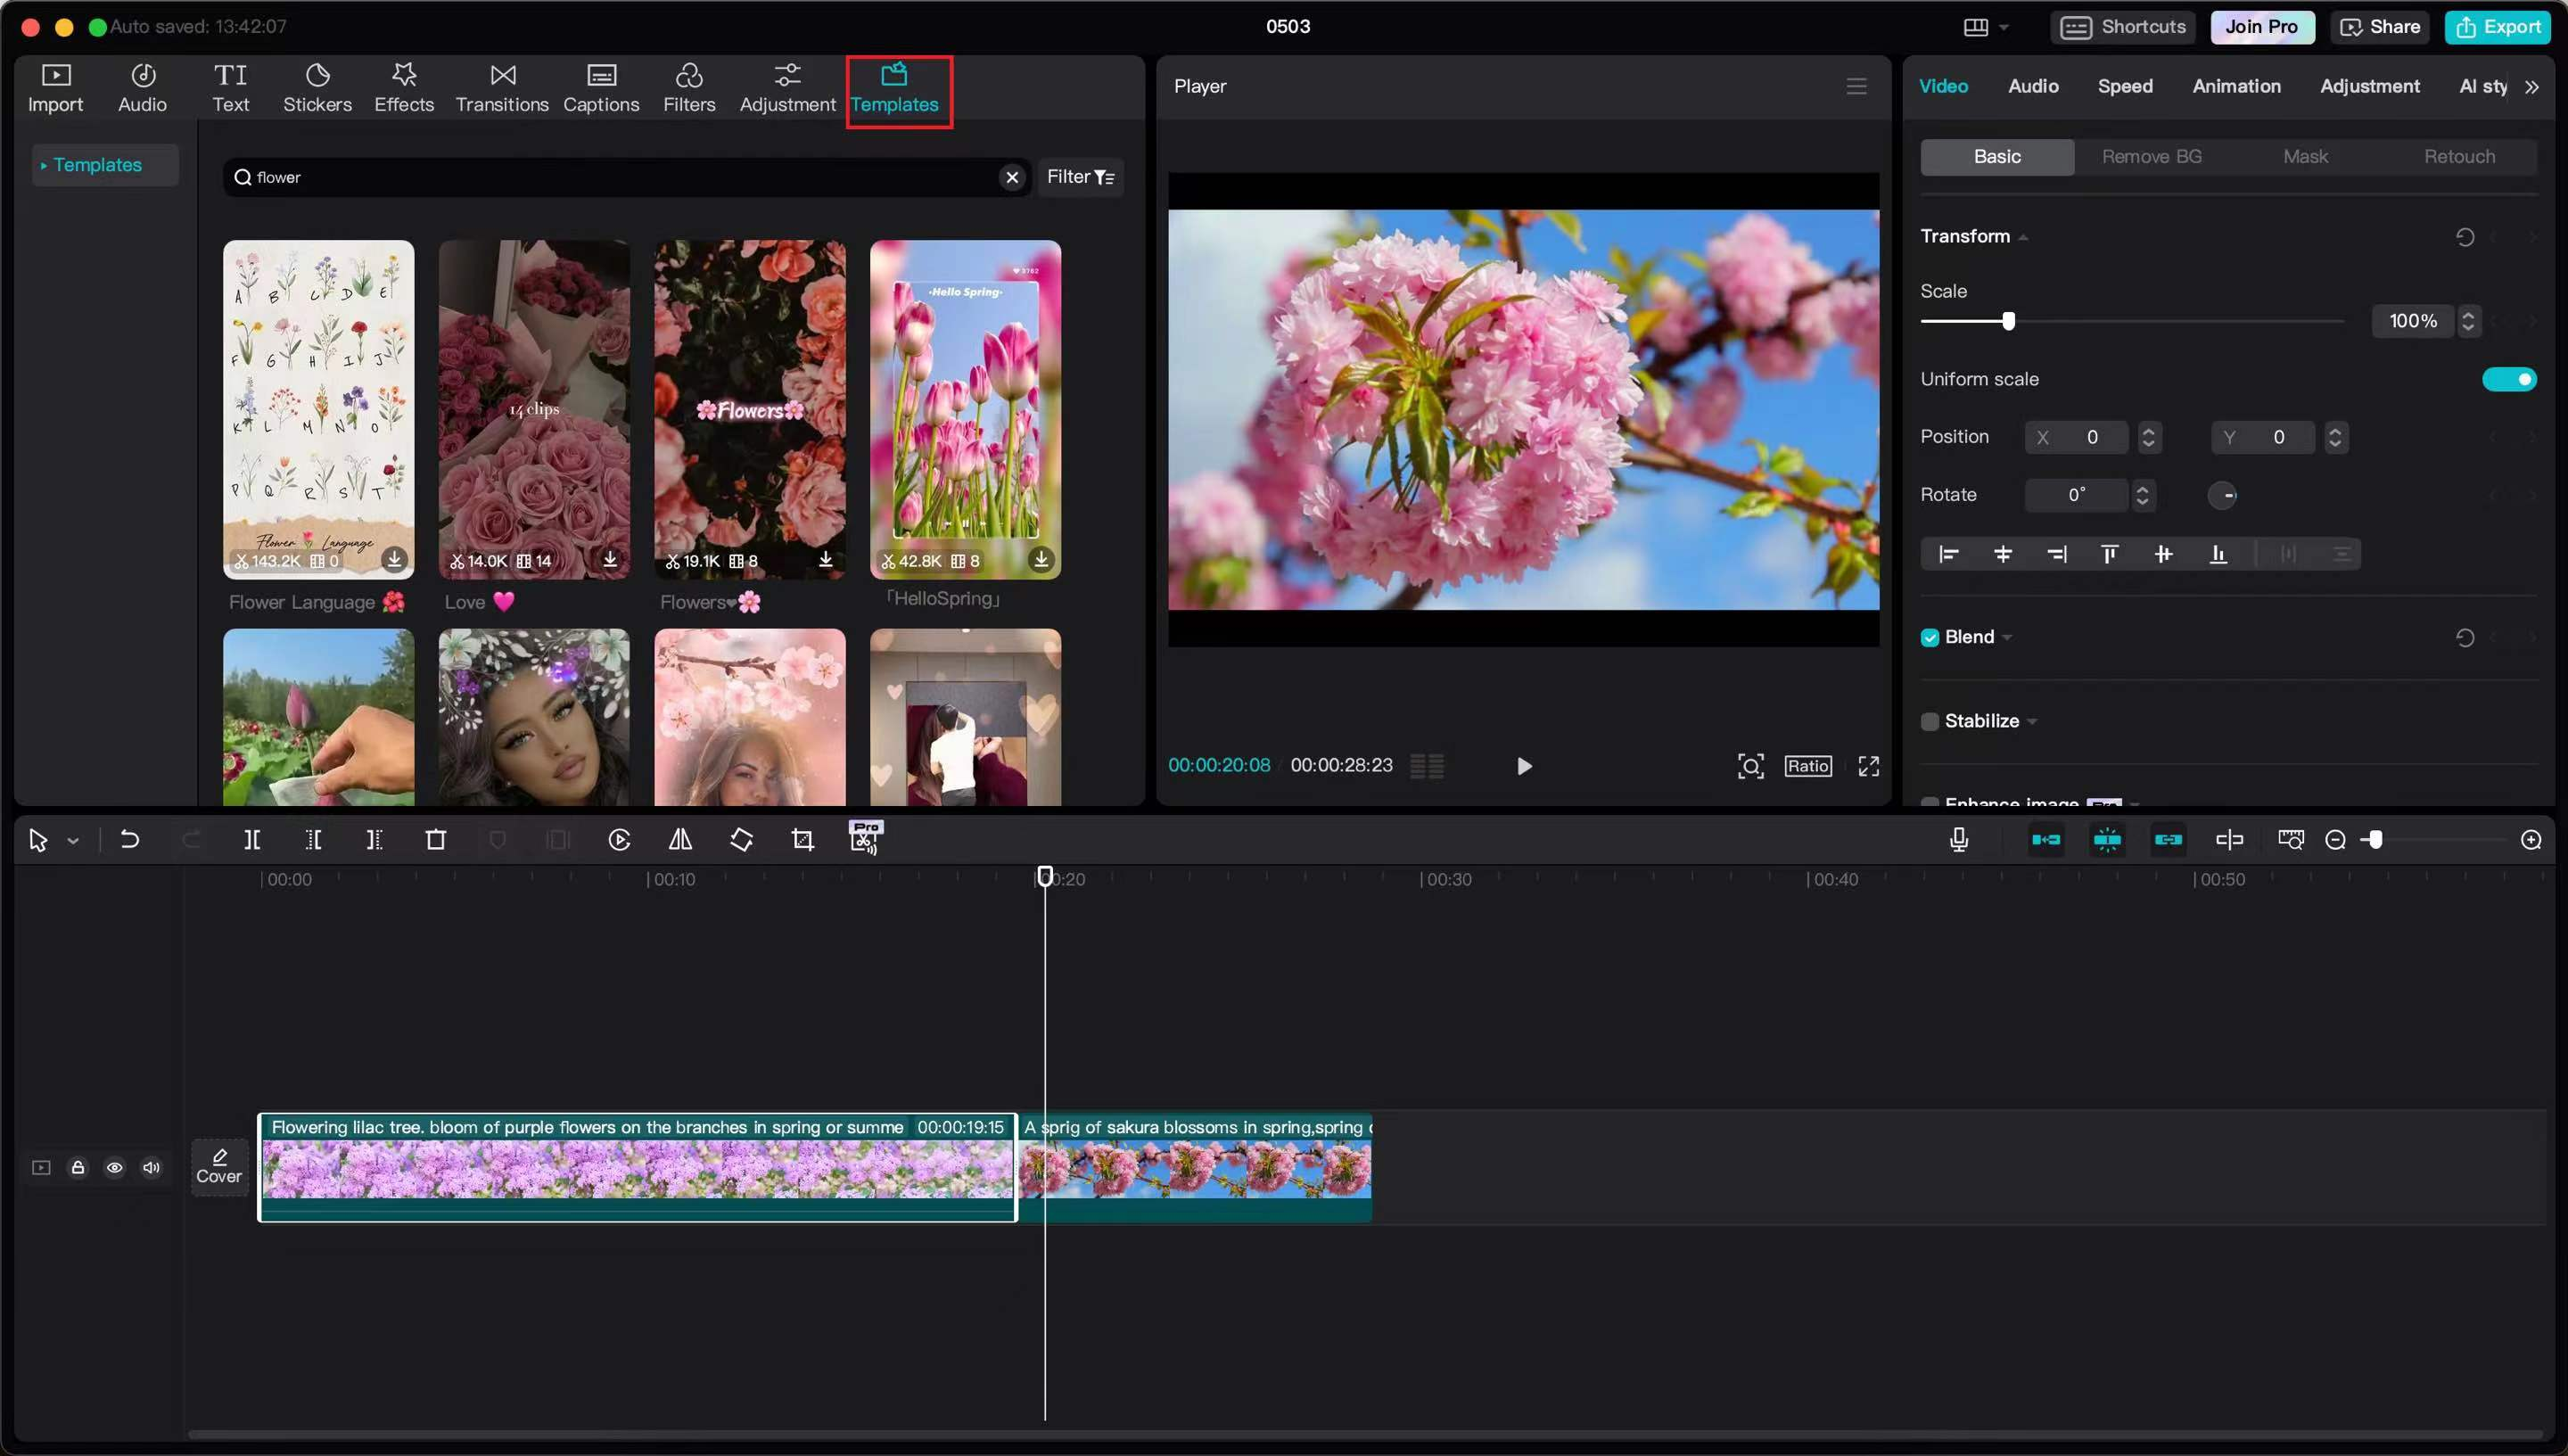Select the Remove BG tab
The width and height of the screenshot is (2568, 1456).
pos(2151,157)
